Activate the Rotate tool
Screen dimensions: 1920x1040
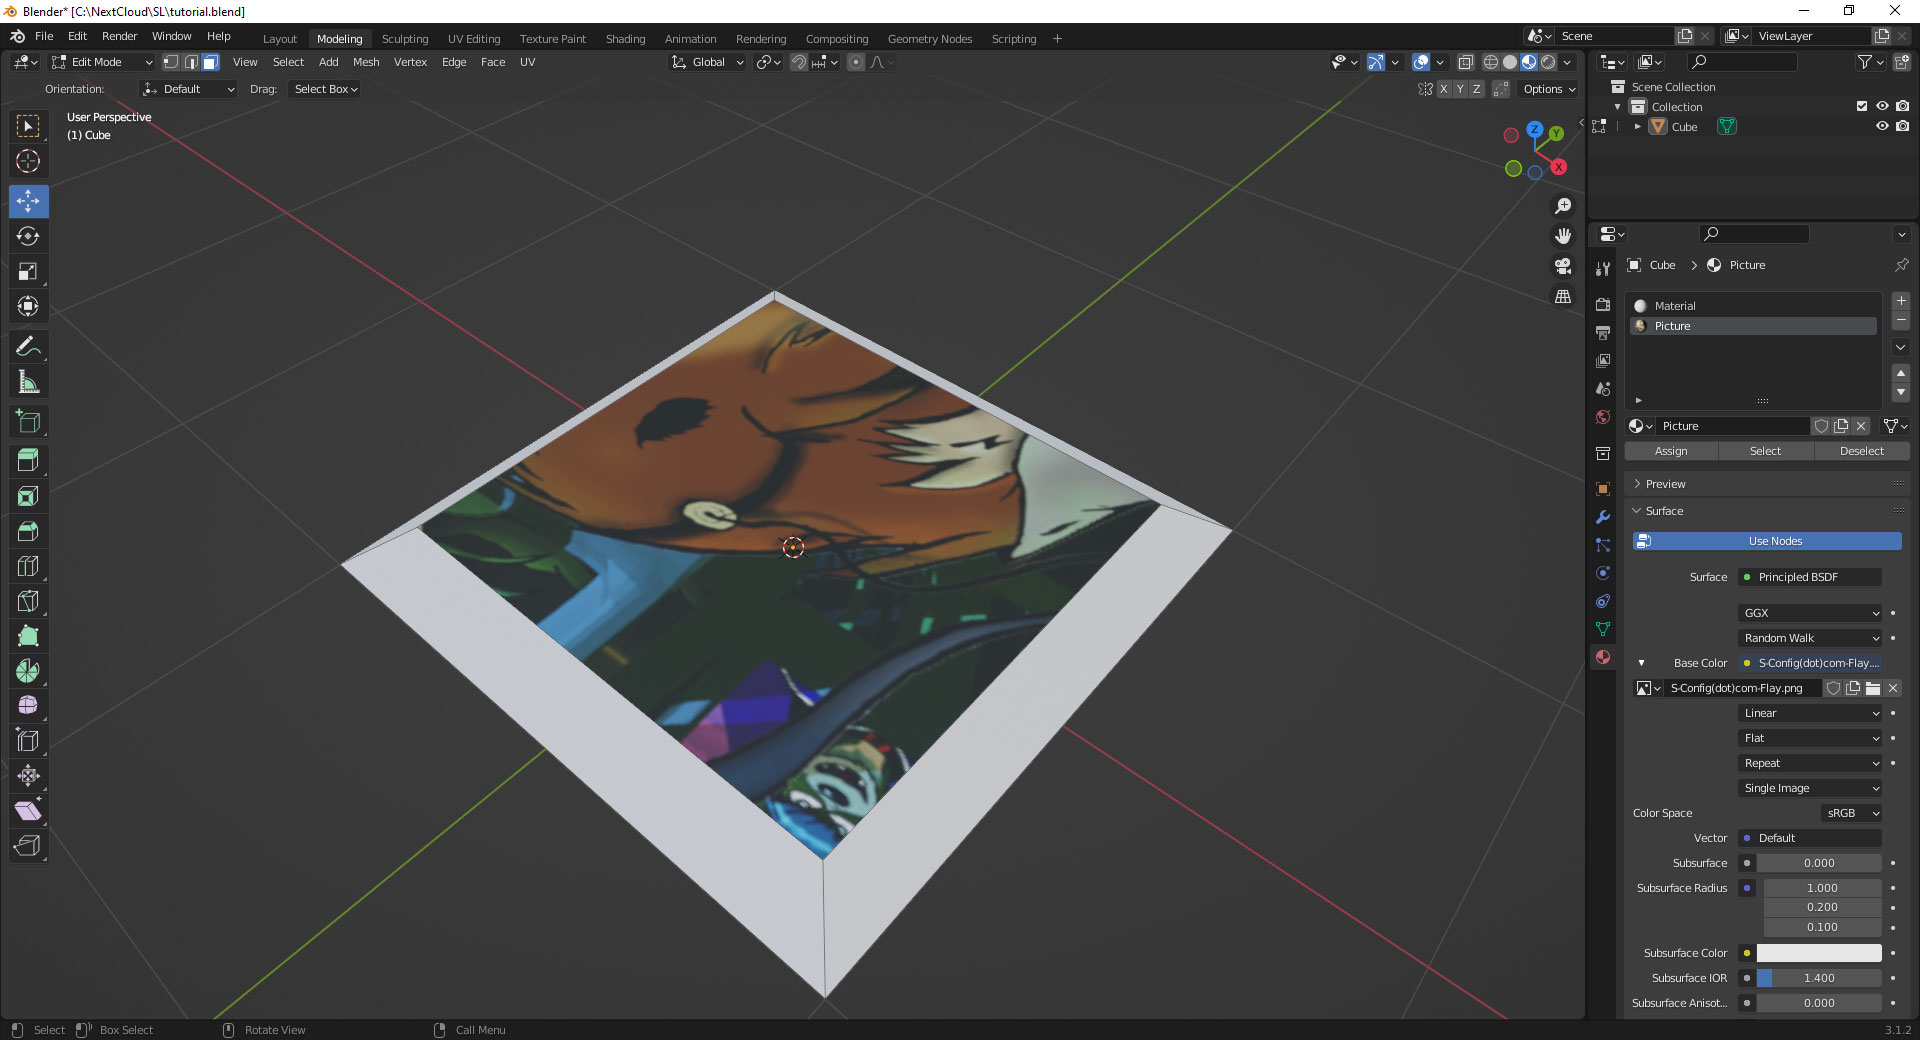point(28,236)
